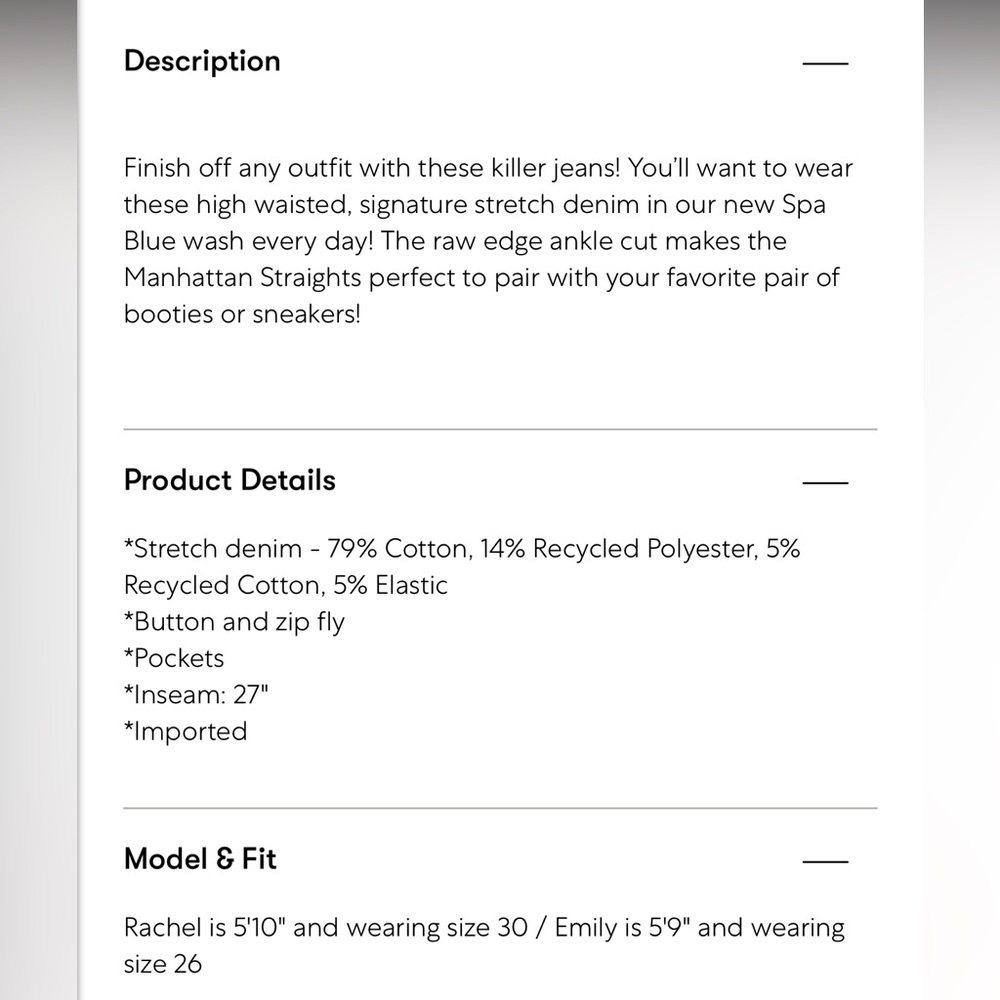The width and height of the screenshot is (1000, 1000).
Task: Click the 'Spa' word in description
Action: [804, 205]
